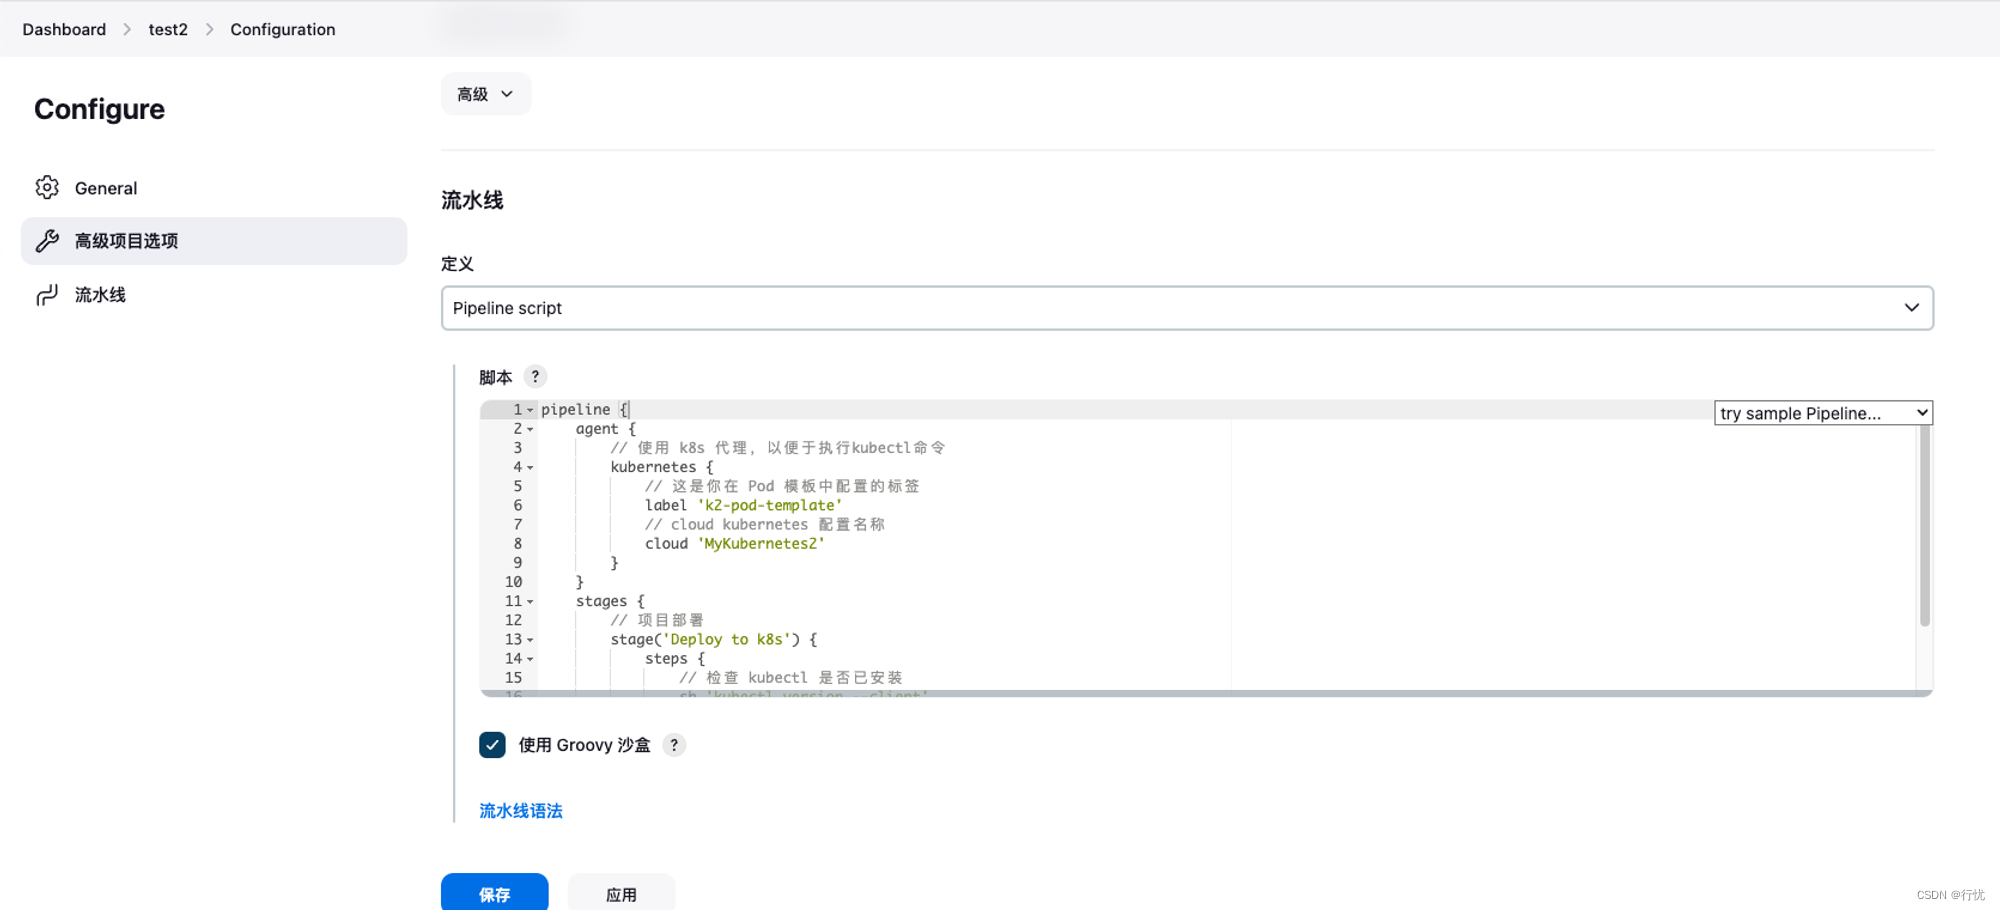2000x910 pixels.
Task: Click line number 10 in gutter
Action: click(513, 582)
